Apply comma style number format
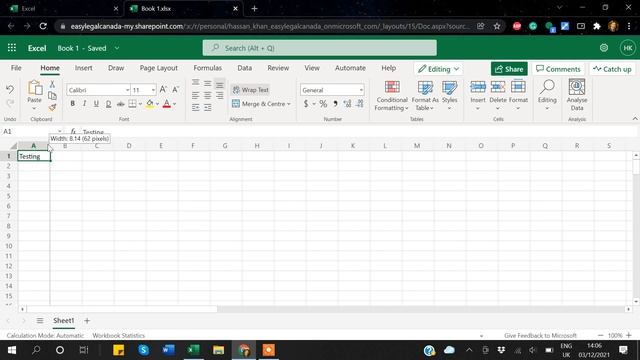Image resolution: width=640 pixels, height=360 pixels. (x=335, y=104)
